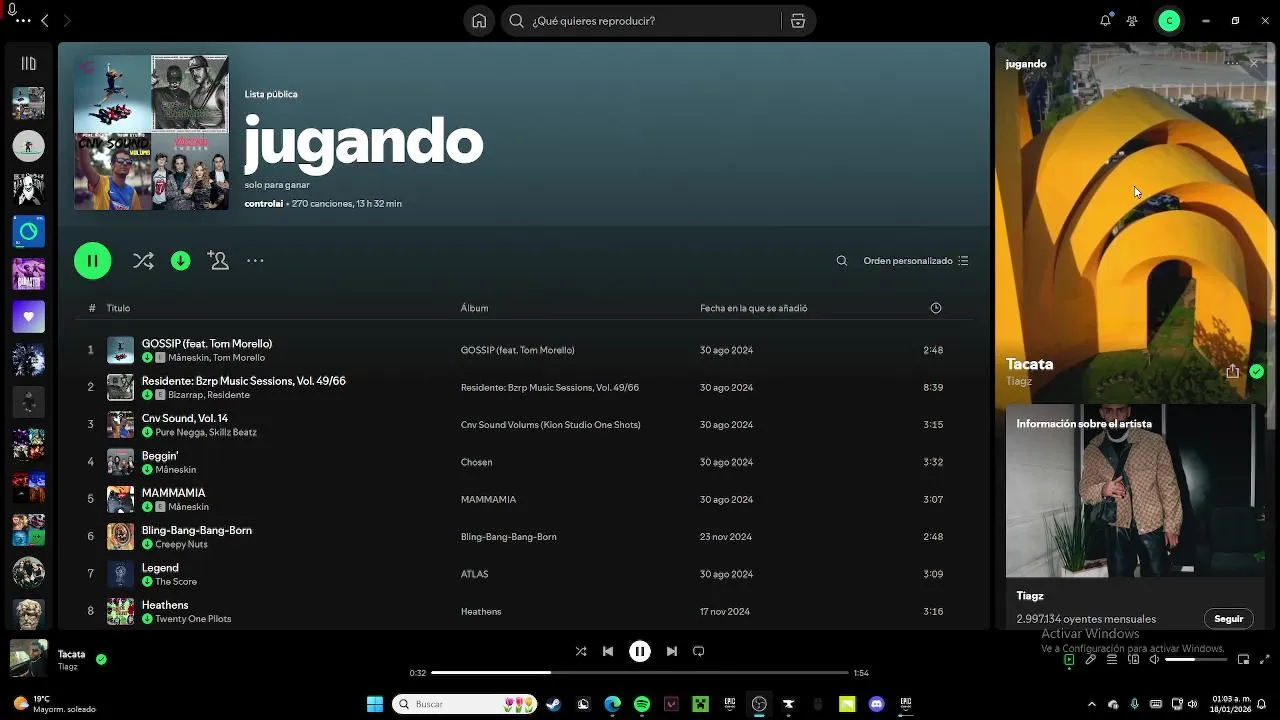Skip to the previous track
This screenshot has width=1280, height=720.
pyautogui.click(x=608, y=651)
